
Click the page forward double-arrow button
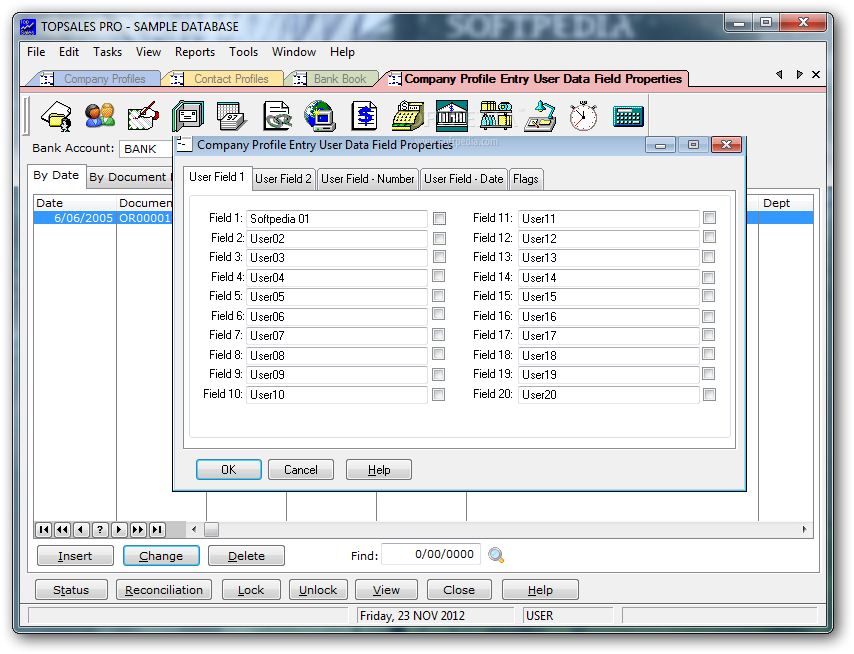(x=138, y=529)
